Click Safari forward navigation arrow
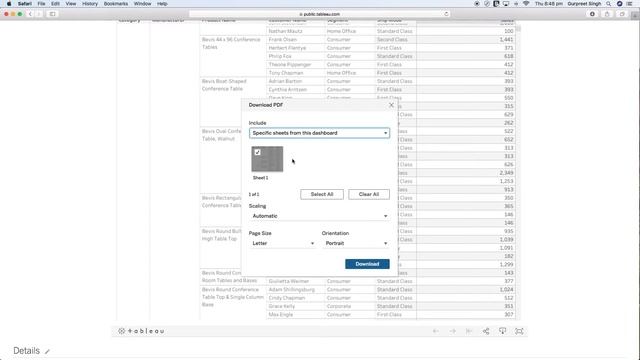 [39, 14]
